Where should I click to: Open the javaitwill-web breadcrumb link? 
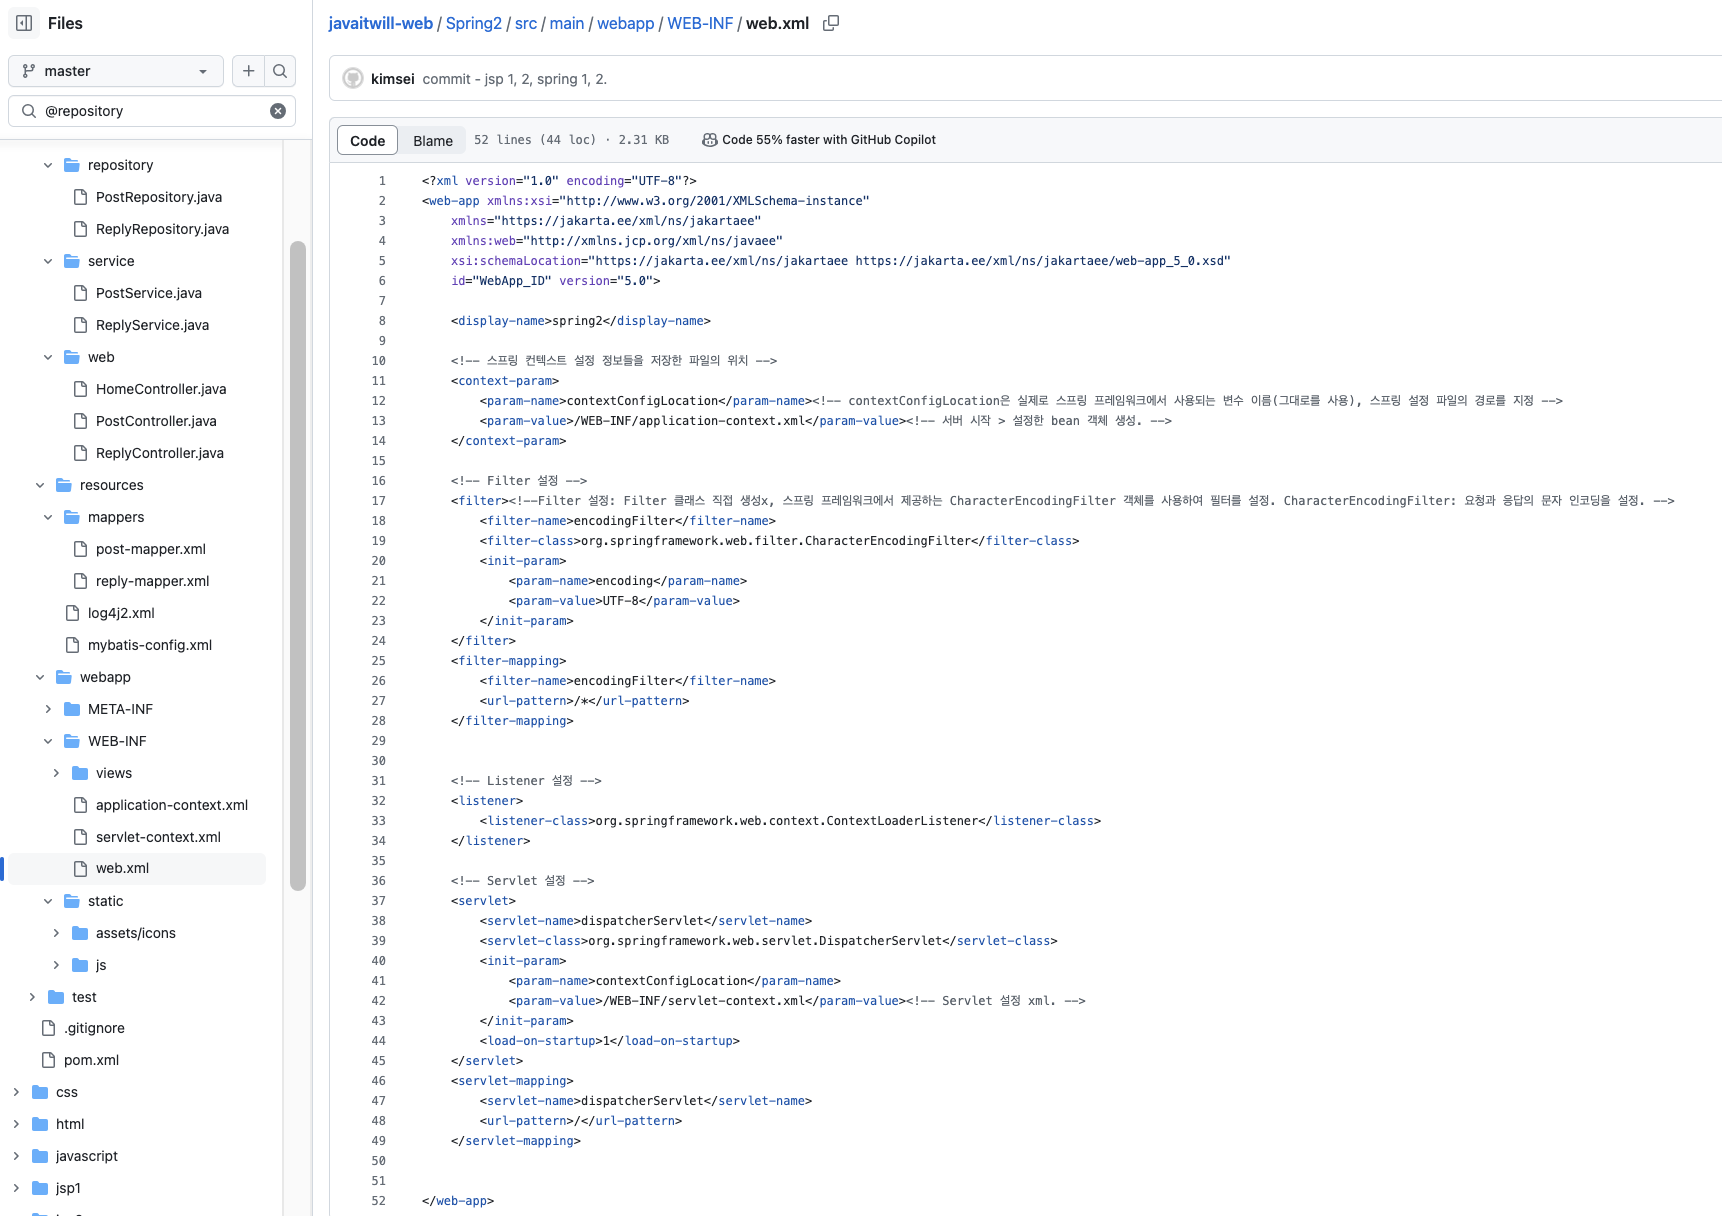pyautogui.click(x=380, y=23)
